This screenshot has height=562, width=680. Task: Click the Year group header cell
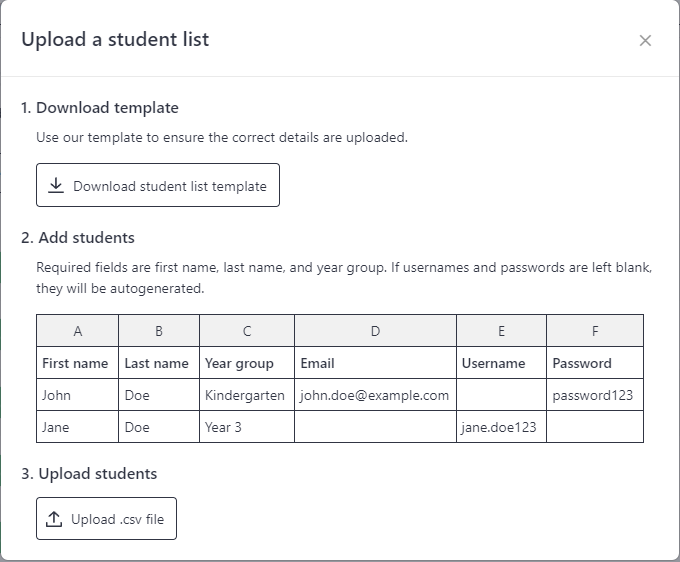click(247, 363)
